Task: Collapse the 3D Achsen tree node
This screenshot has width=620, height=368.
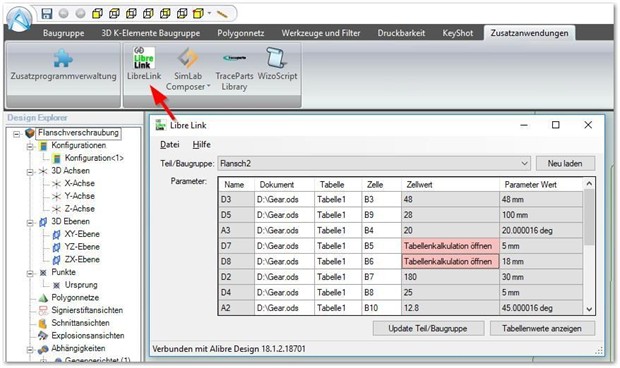Action: point(30,172)
